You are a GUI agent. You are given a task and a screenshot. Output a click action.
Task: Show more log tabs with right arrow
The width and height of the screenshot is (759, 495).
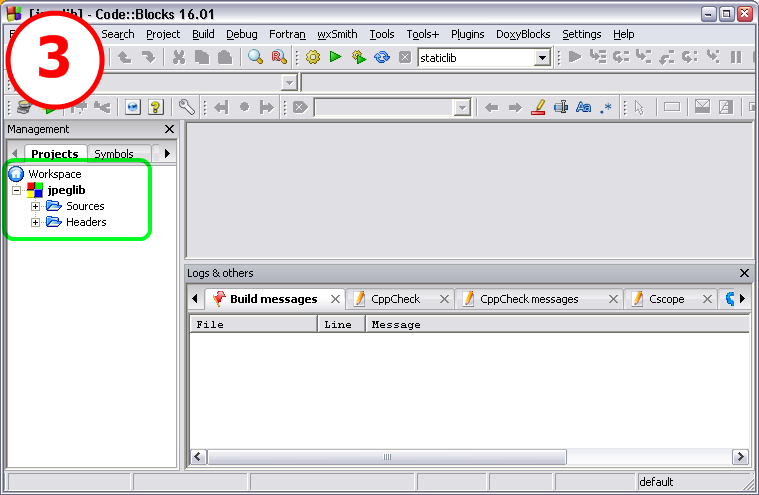pyautogui.click(x=742, y=299)
